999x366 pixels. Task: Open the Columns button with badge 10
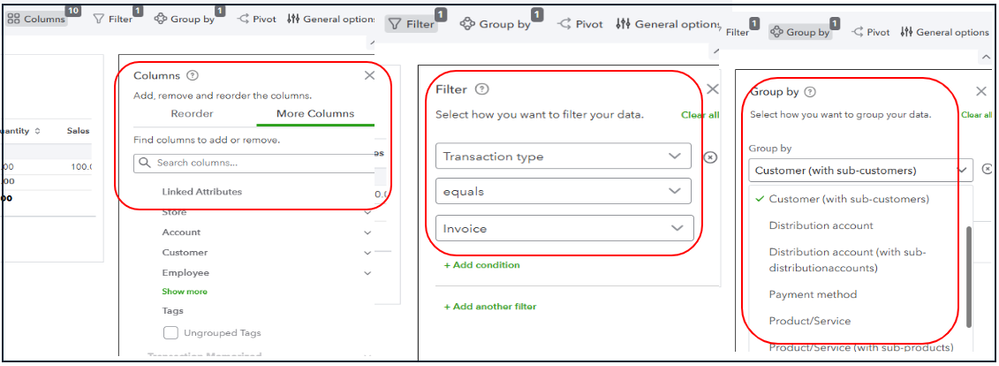(37, 19)
